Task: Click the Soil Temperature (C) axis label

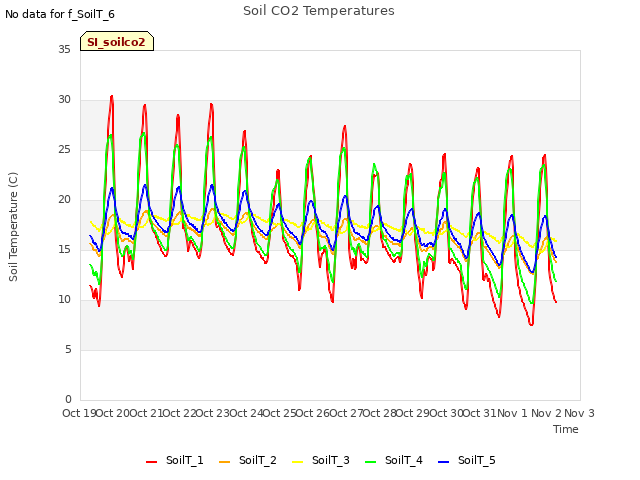Action: (13, 227)
